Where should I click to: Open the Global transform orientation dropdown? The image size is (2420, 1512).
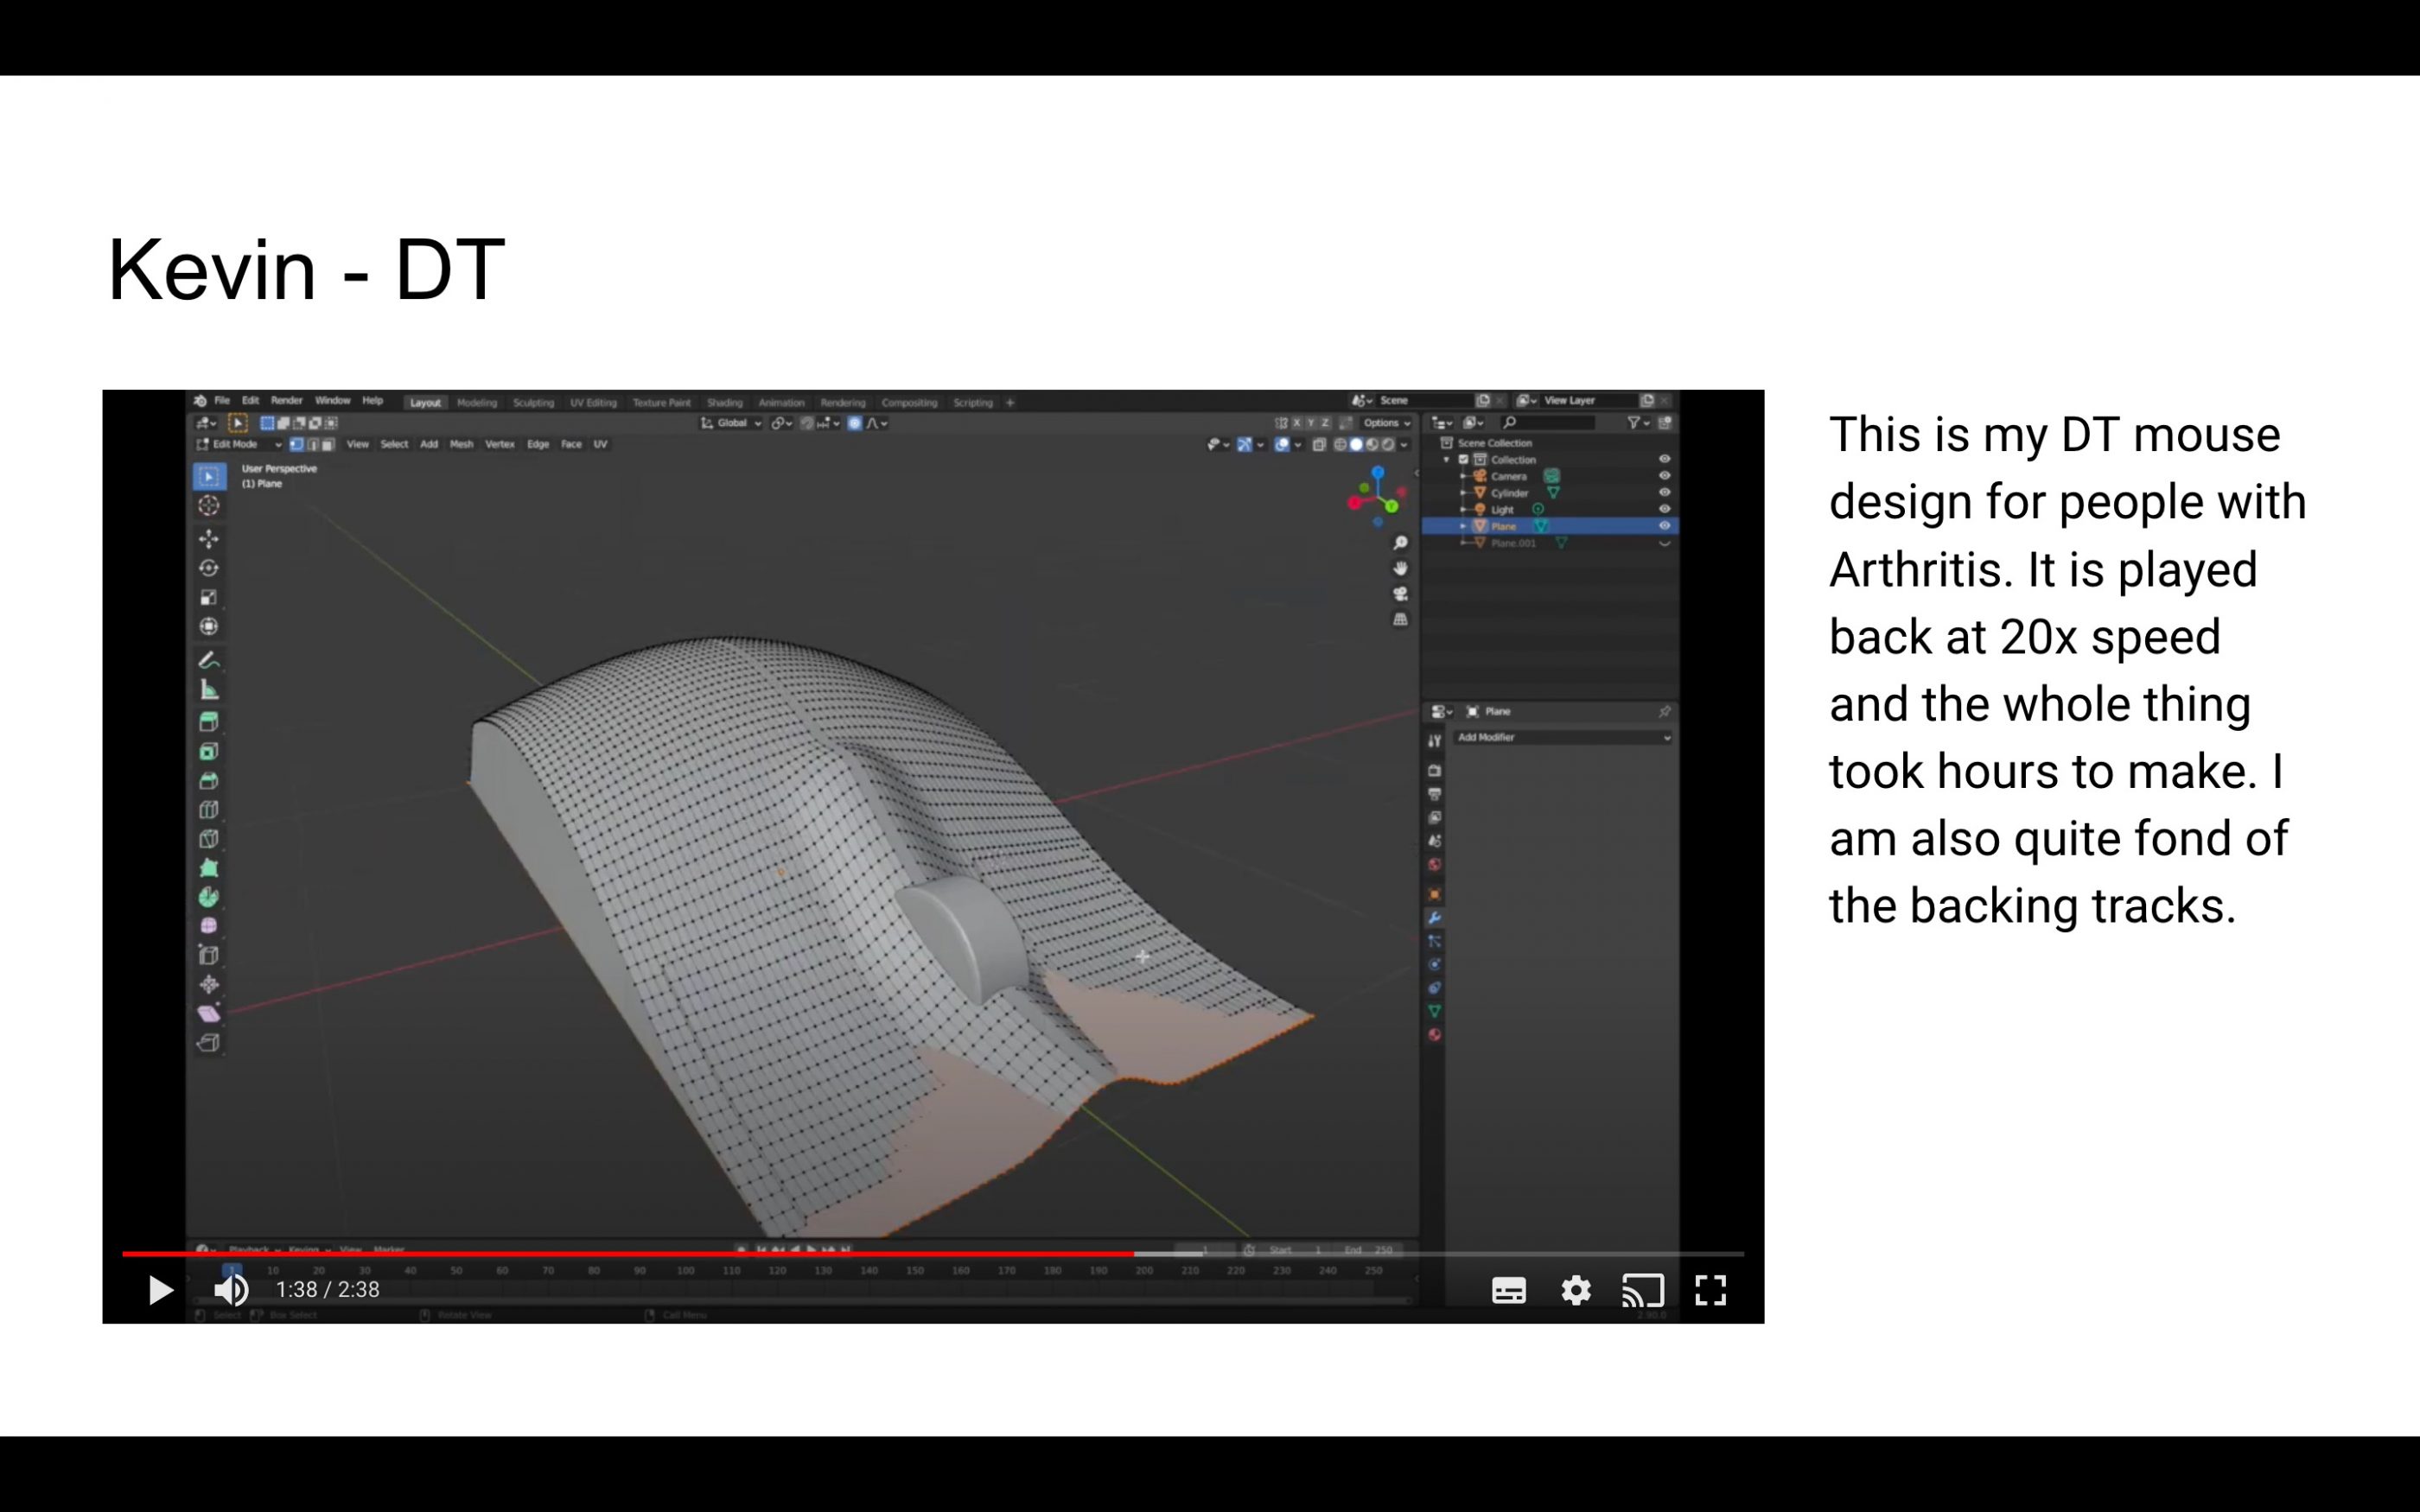(731, 423)
